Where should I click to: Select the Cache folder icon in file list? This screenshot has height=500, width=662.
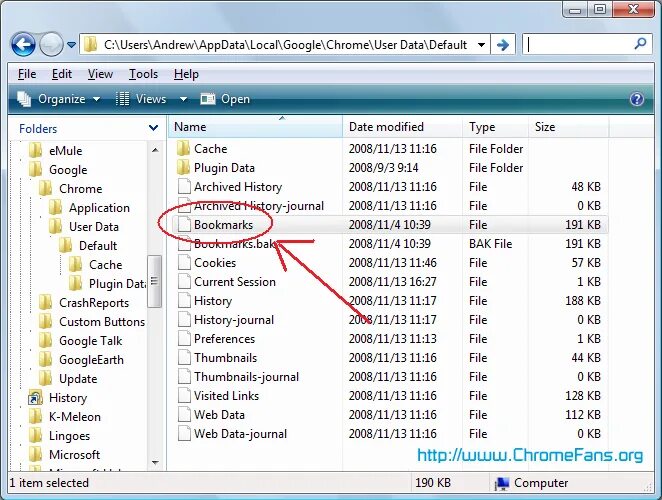coord(183,149)
